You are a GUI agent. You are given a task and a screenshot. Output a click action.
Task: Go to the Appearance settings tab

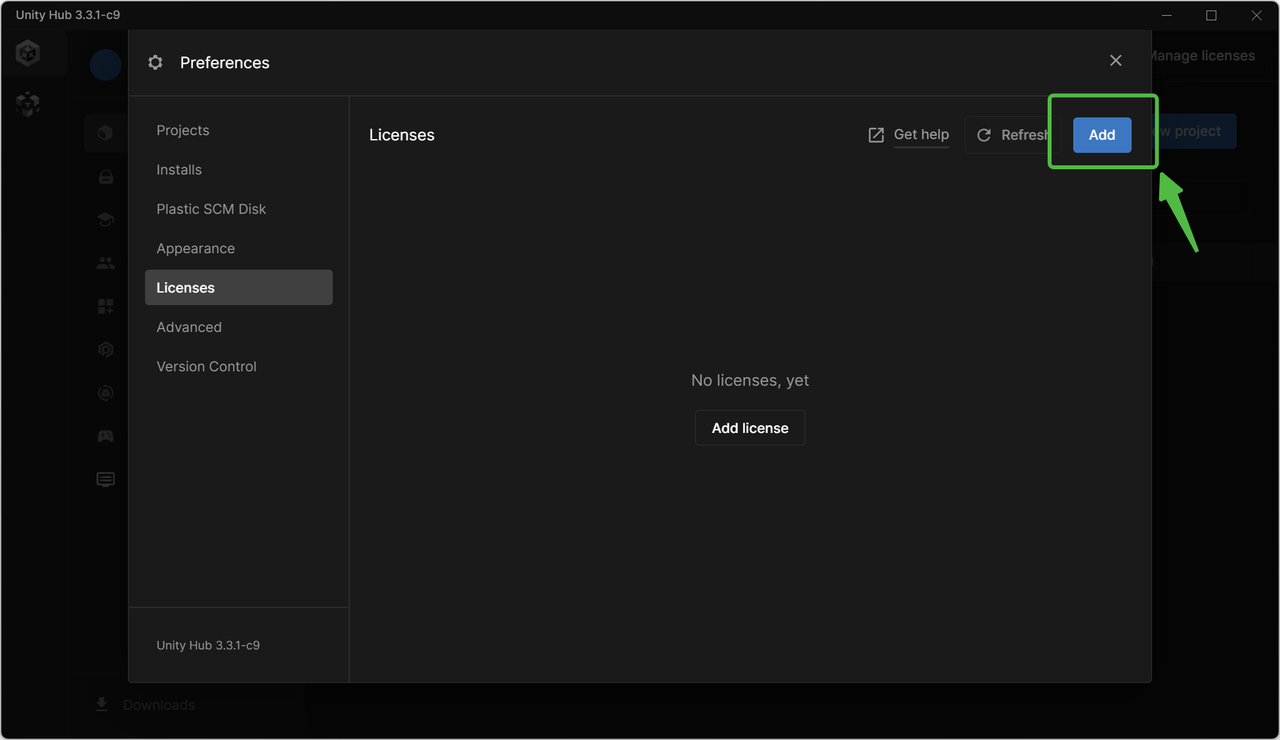tap(196, 248)
